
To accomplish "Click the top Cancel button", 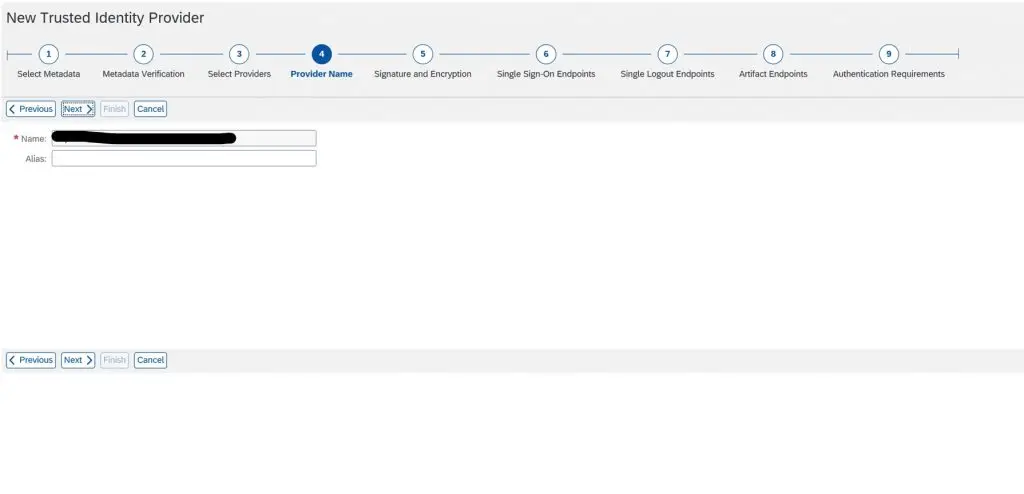I will pos(150,109).
